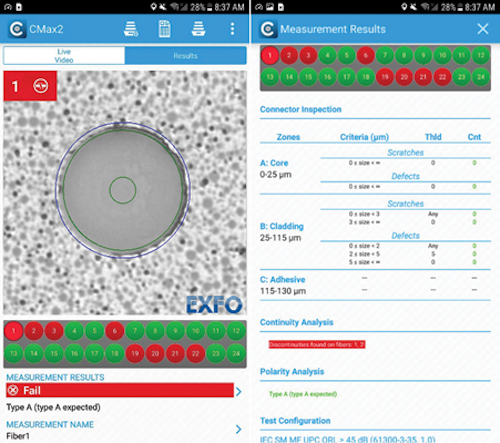This screenshot has height=443, width=500.
Task: Choose fiber 6 in Measurement Results strip
Action: pyautogui.click(x=366, y=55)
